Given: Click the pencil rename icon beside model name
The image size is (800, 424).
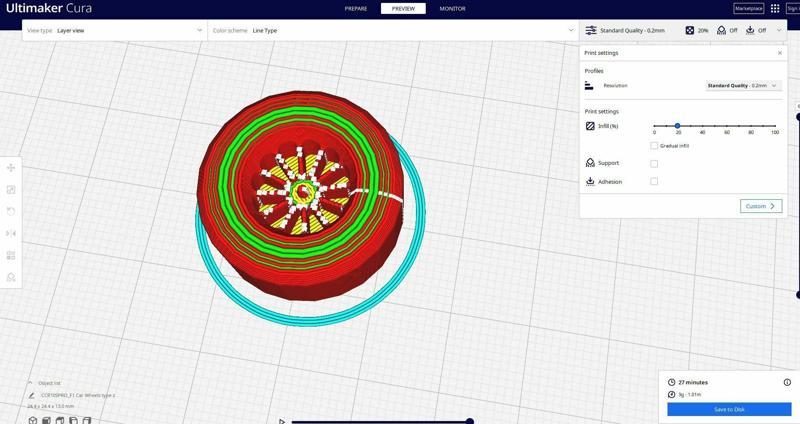Looking at the screenshot, I should click(32, 395).
